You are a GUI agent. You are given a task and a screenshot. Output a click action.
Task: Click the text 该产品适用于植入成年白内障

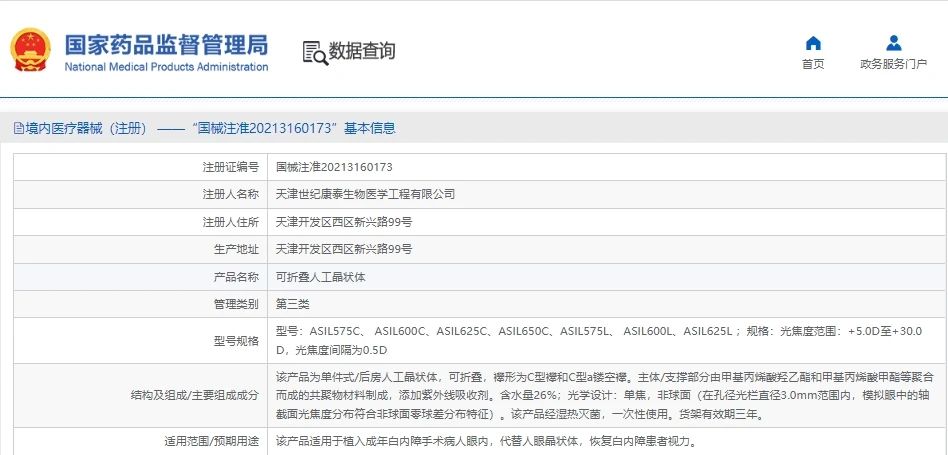pyautogui.click(x=487, y=442)
